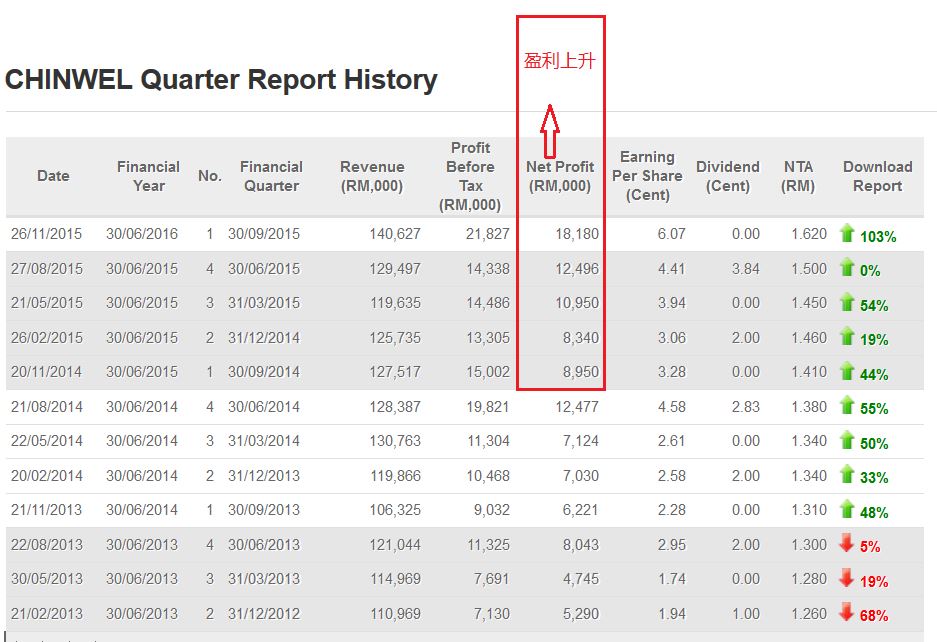Select revenue value 119,635
This screenshot has height=642, width=937.
pyautogui.click(x=395, y=303)
